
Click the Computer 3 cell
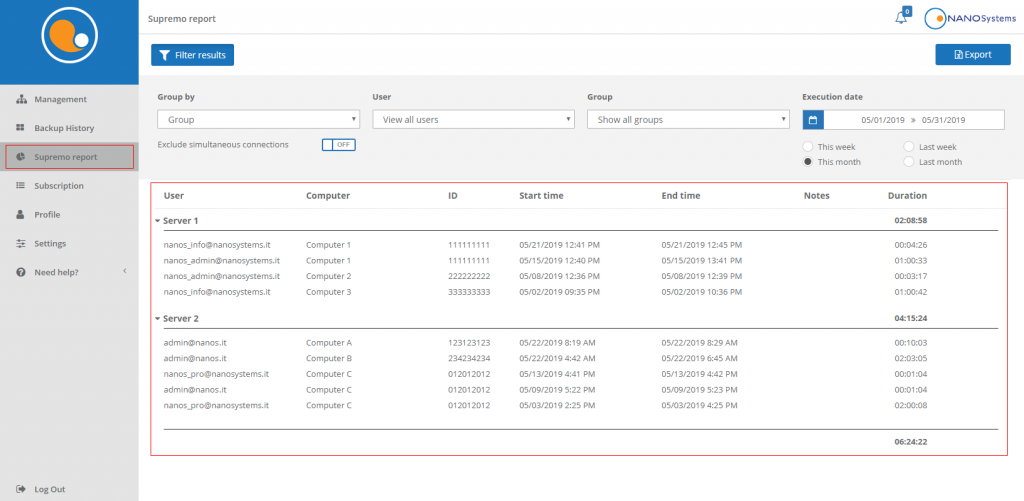[x=328, y=292]
